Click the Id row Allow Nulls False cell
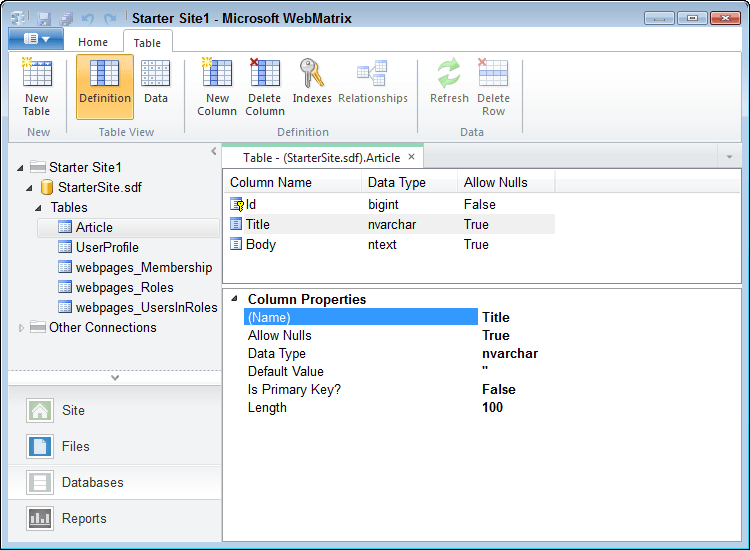The width and height of the screenshot is (750, 550). tap(480, 205)
